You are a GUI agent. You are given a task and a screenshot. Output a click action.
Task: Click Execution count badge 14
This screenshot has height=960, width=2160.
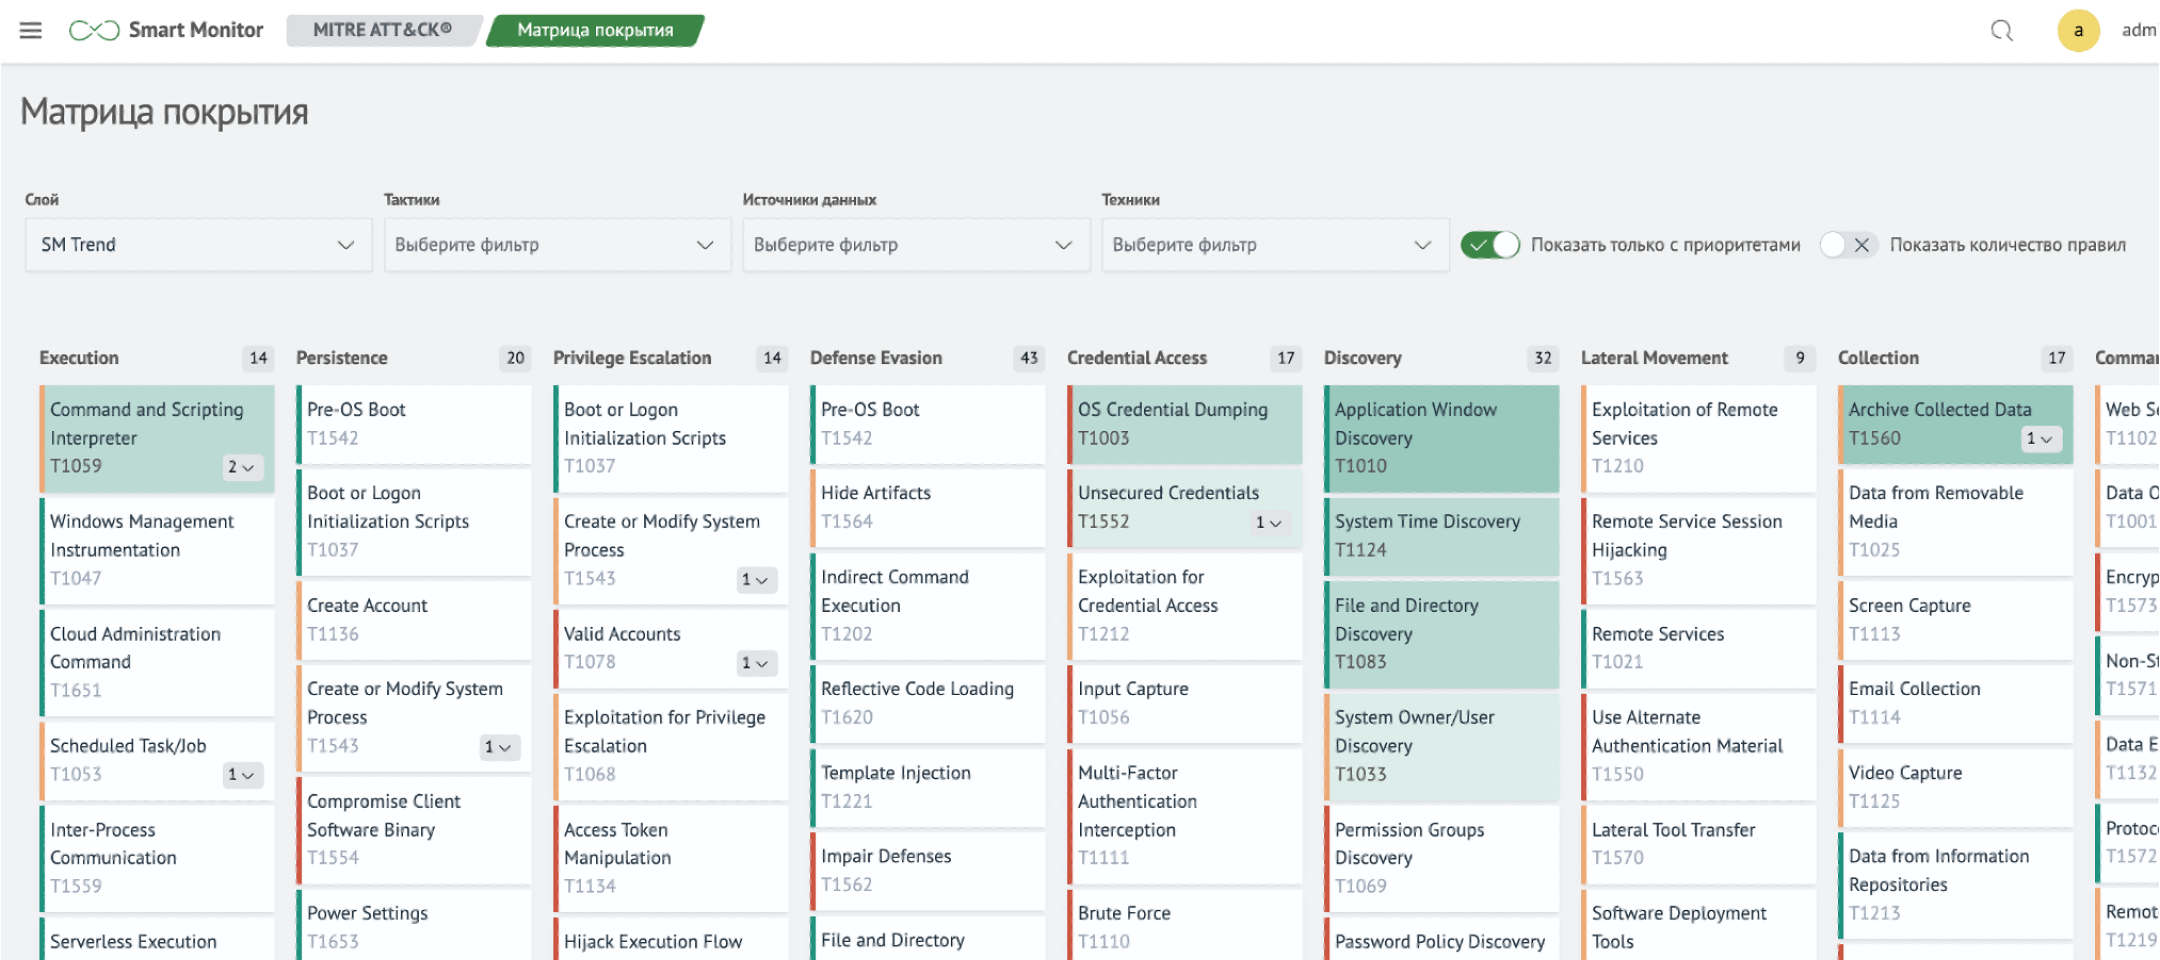[x=258, y=358]
